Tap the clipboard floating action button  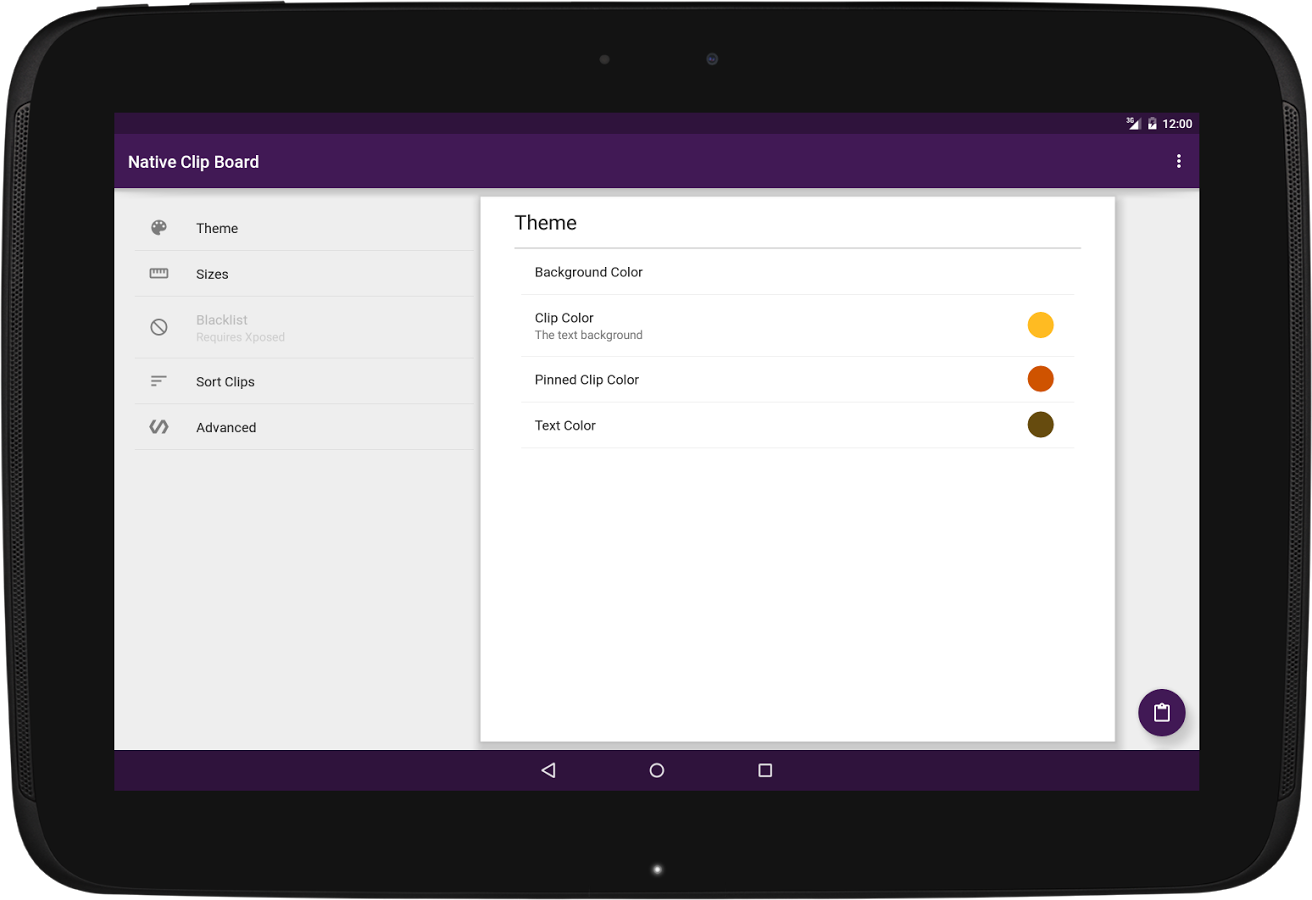click(1161, 712)
